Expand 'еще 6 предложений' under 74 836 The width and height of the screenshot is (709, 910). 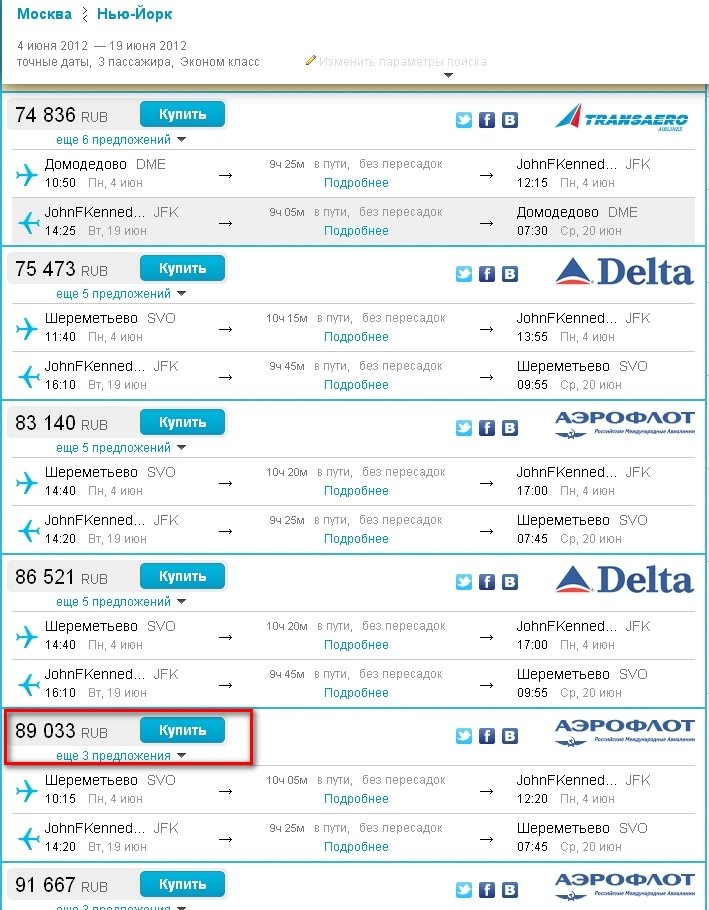[121, 140]
